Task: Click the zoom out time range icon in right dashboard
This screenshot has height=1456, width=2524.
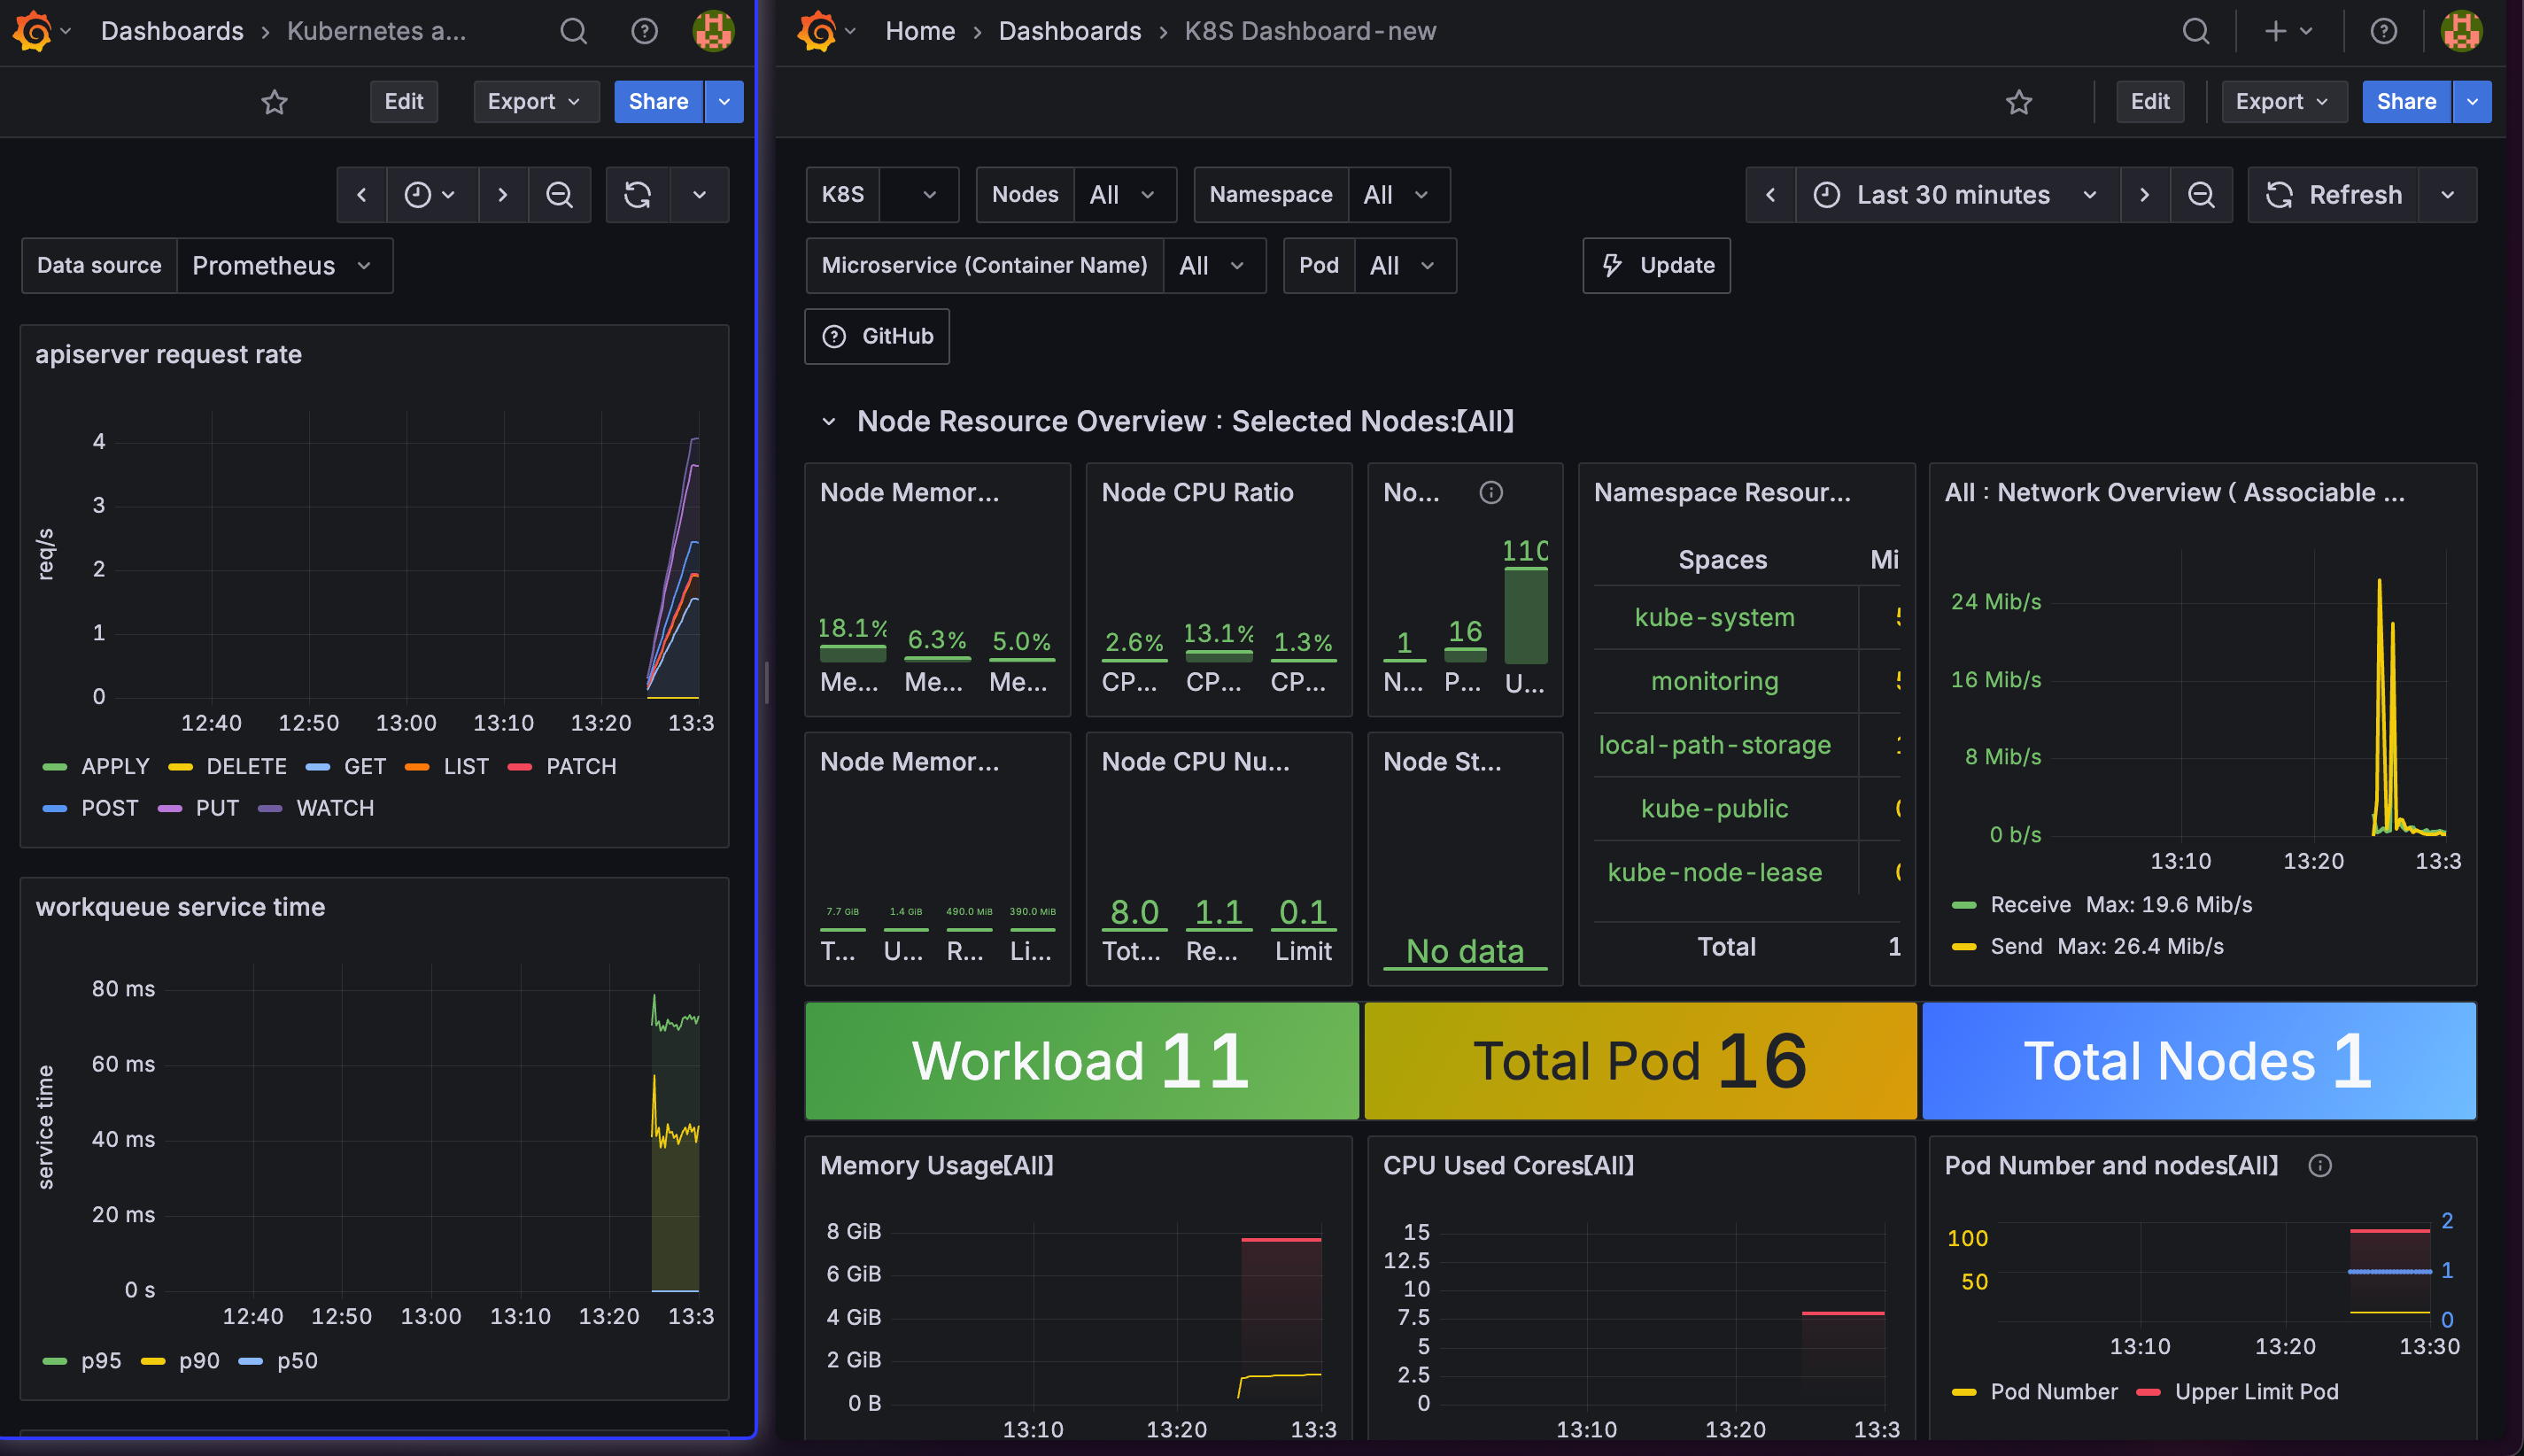Action: tap(2200, 195)
